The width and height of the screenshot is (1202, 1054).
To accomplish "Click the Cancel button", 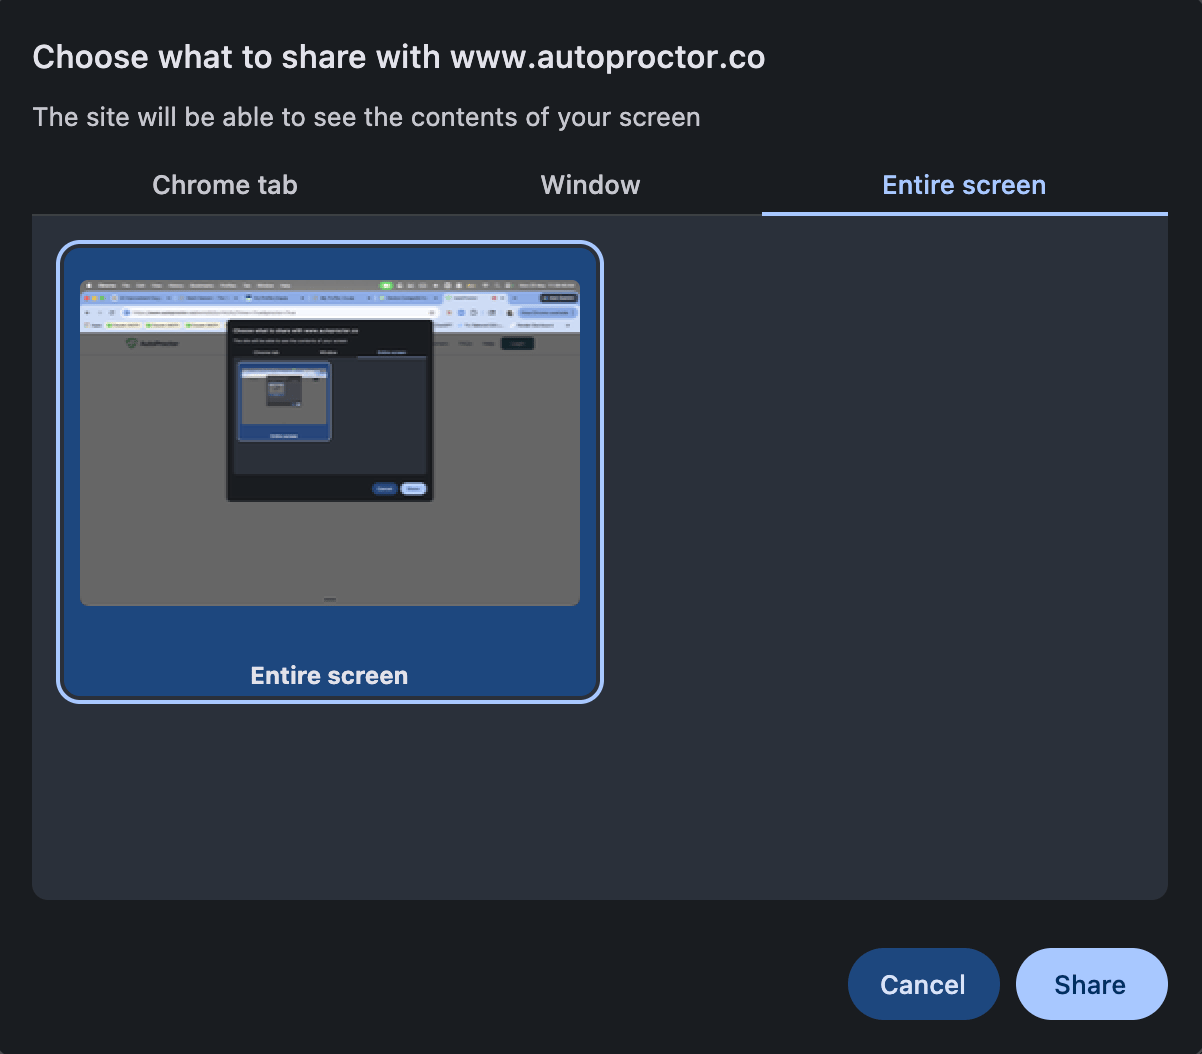I will (x=923, y=984).
